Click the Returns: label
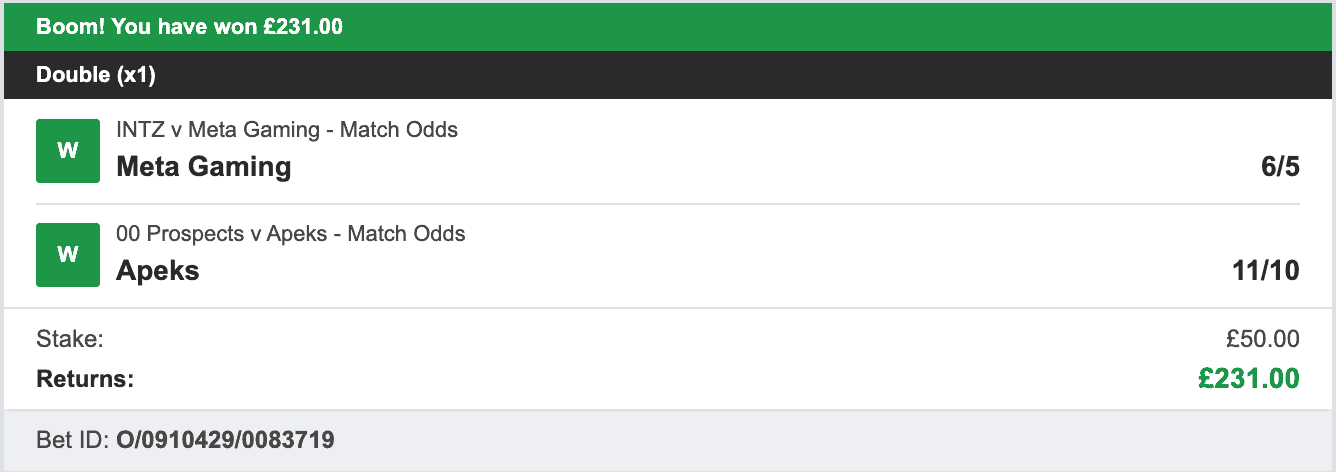This screenshot has height=472, width=1336. [x=85, y=379]
